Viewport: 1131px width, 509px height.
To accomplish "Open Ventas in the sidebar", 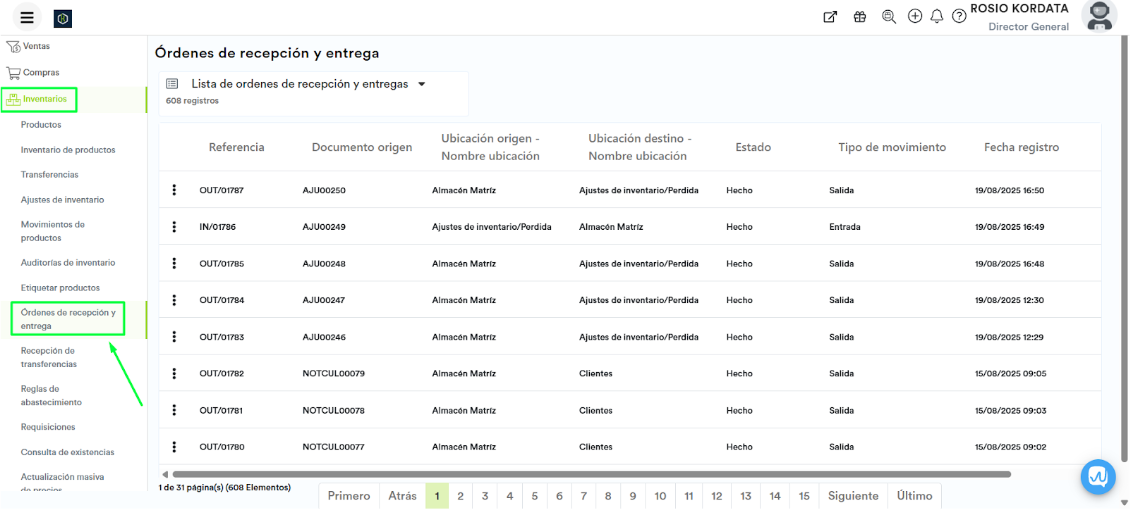I will pyautogui.click(x=36, y=46).
